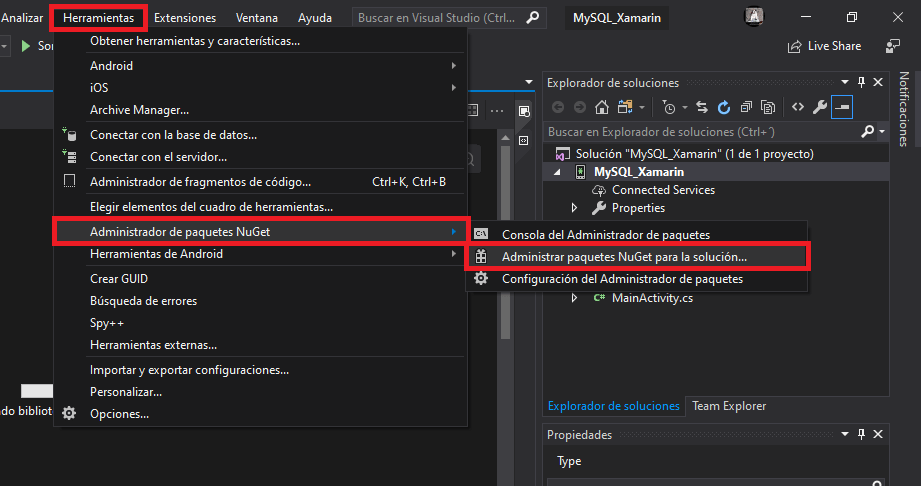Expand the Properties tree node
This screenshot has height=486, width=921.
574,207
